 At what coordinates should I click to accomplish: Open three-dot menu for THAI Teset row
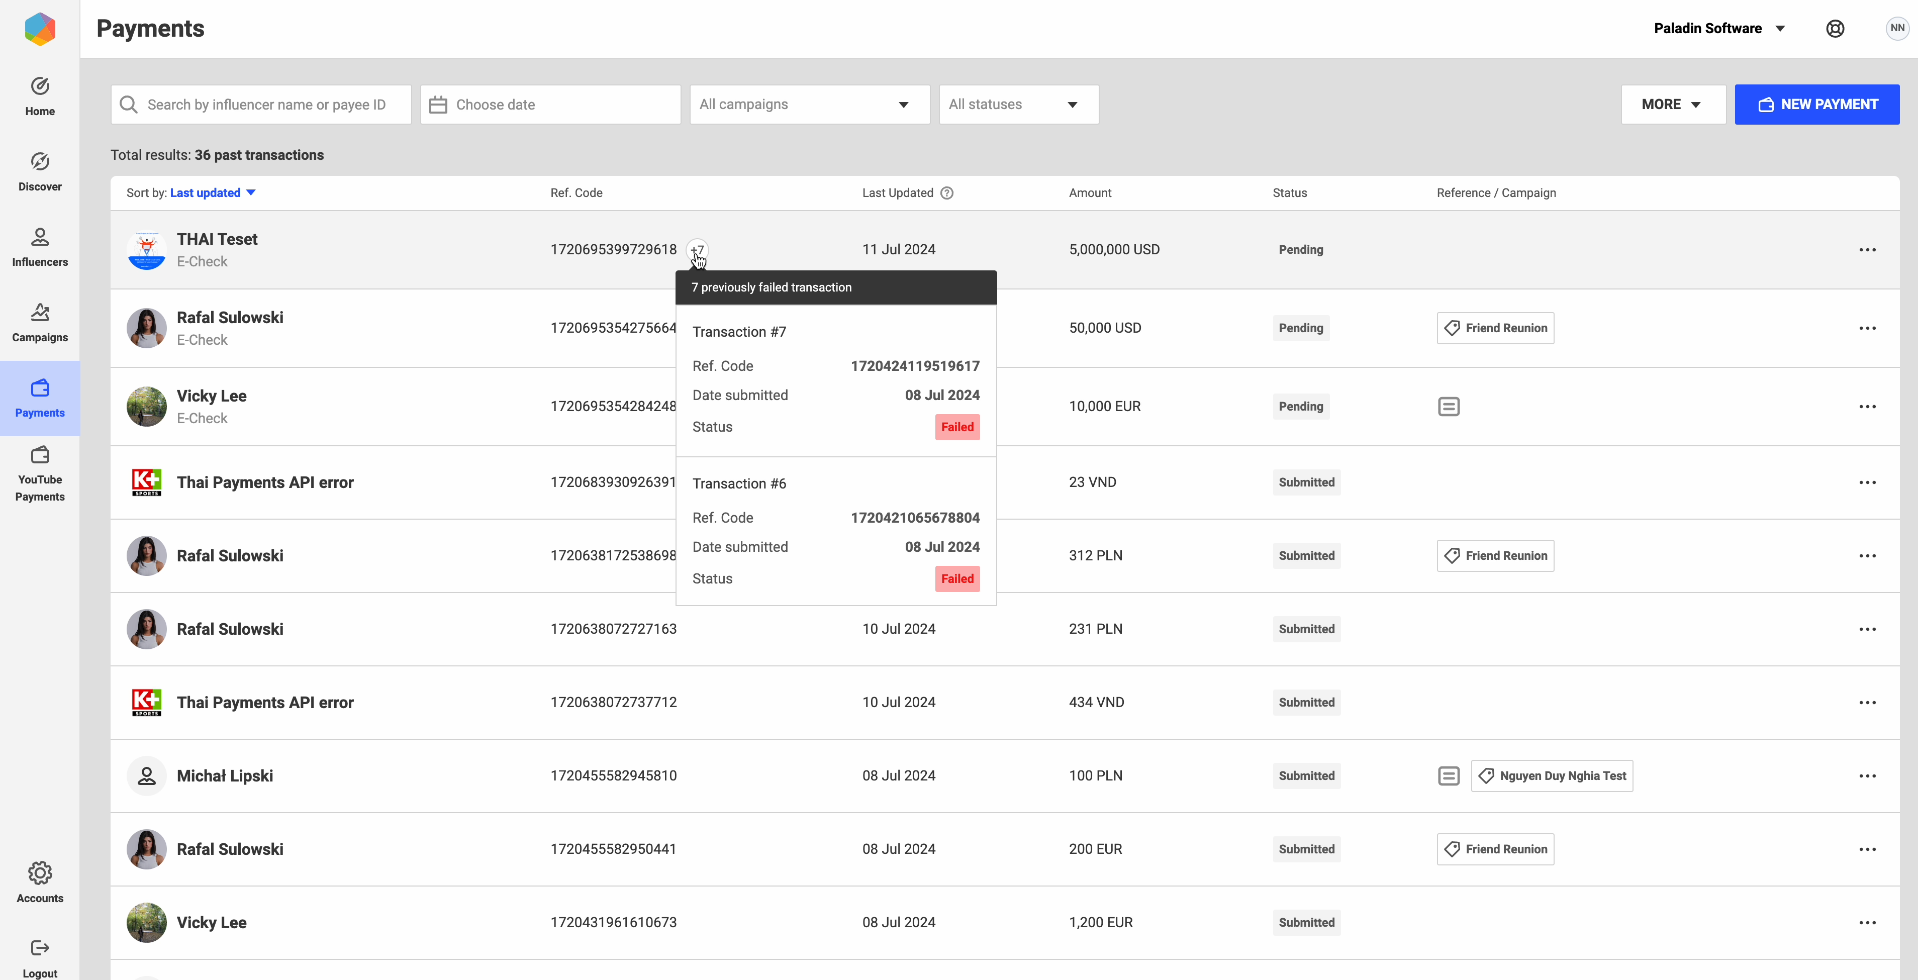point(1867,250)
